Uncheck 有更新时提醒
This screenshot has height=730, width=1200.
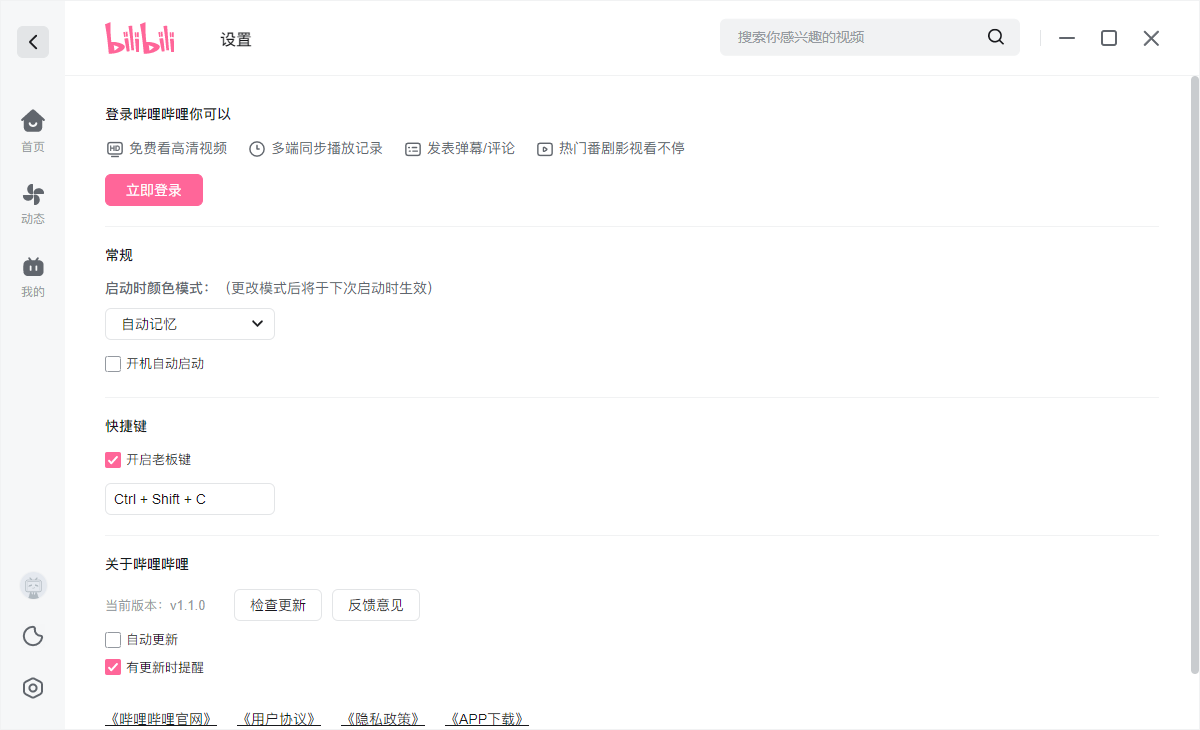(113, 667)
